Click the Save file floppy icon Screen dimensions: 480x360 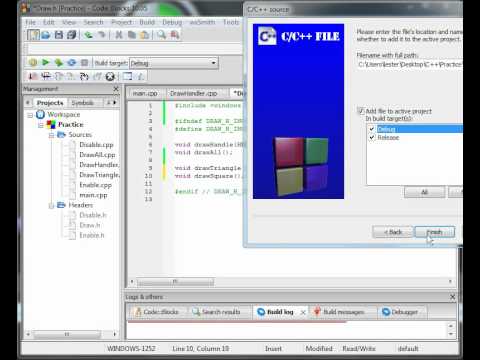(x=59, y=35)
